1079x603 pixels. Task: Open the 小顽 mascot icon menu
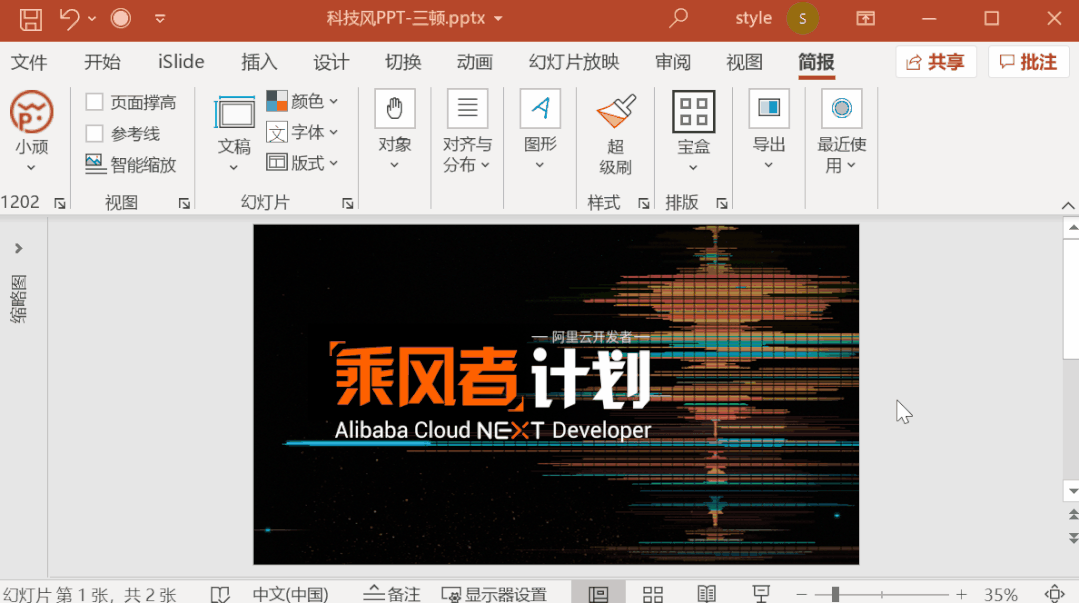(x=32, y=131)
